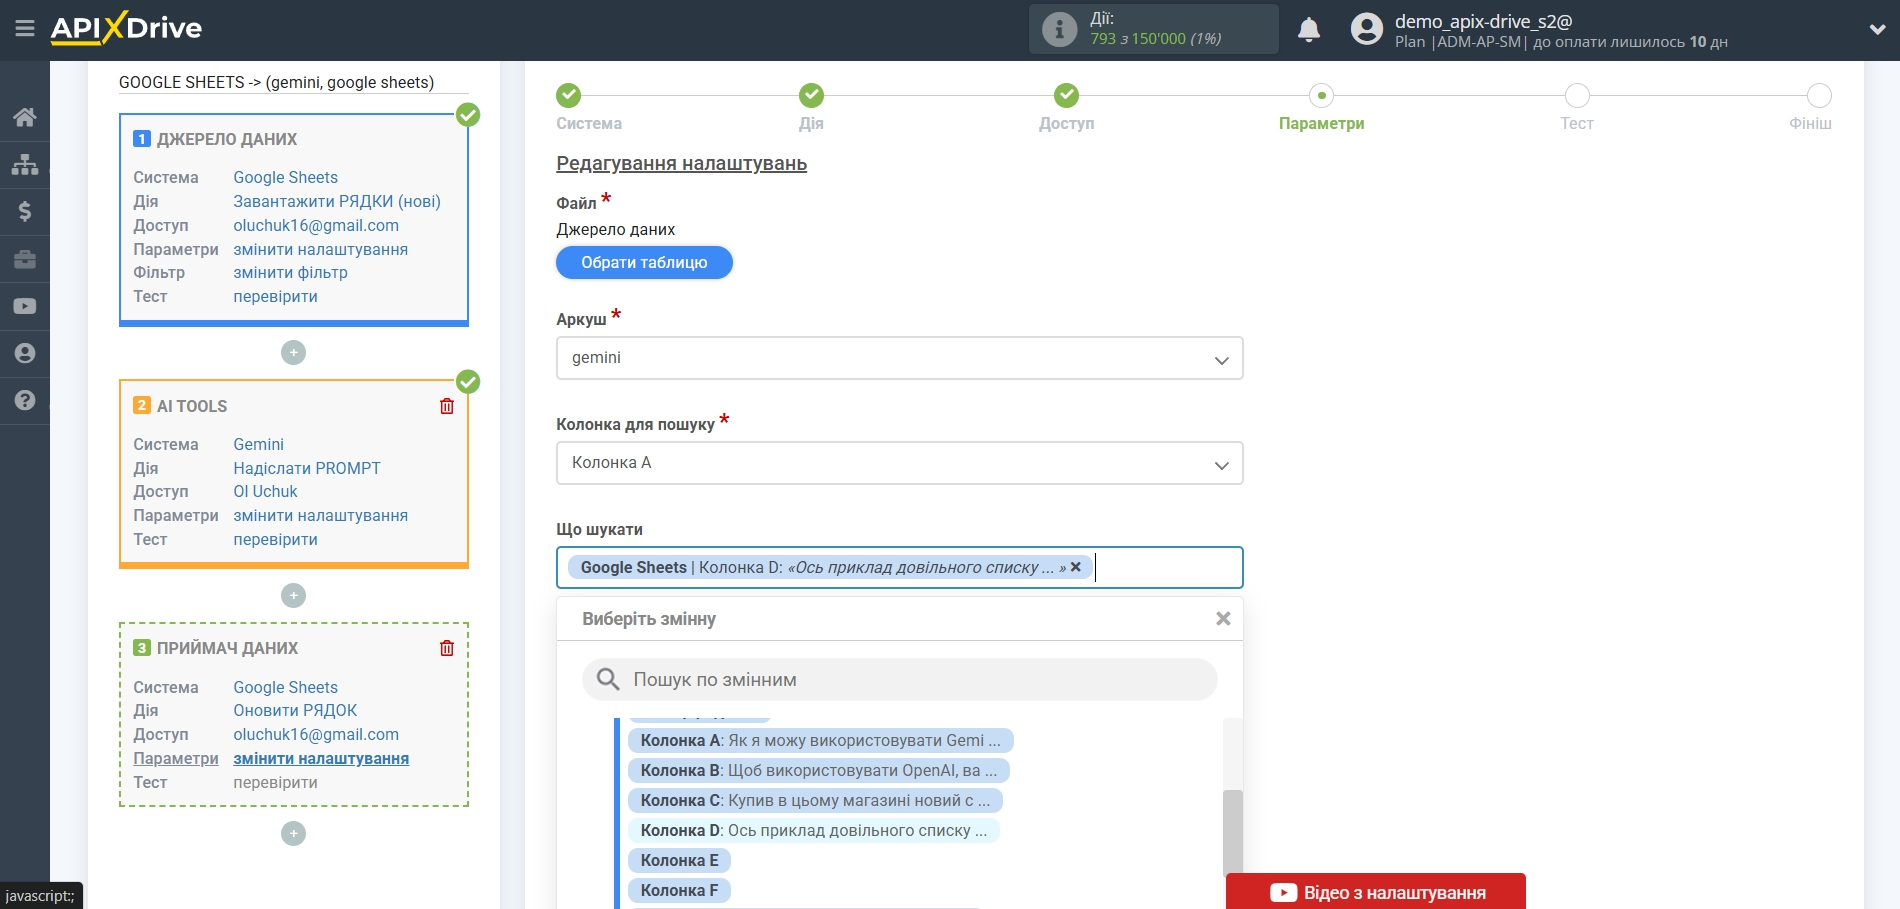The image size is (1900, 909).
Task: Open Надіслати PROMPT action link
Action: [307, 468]
